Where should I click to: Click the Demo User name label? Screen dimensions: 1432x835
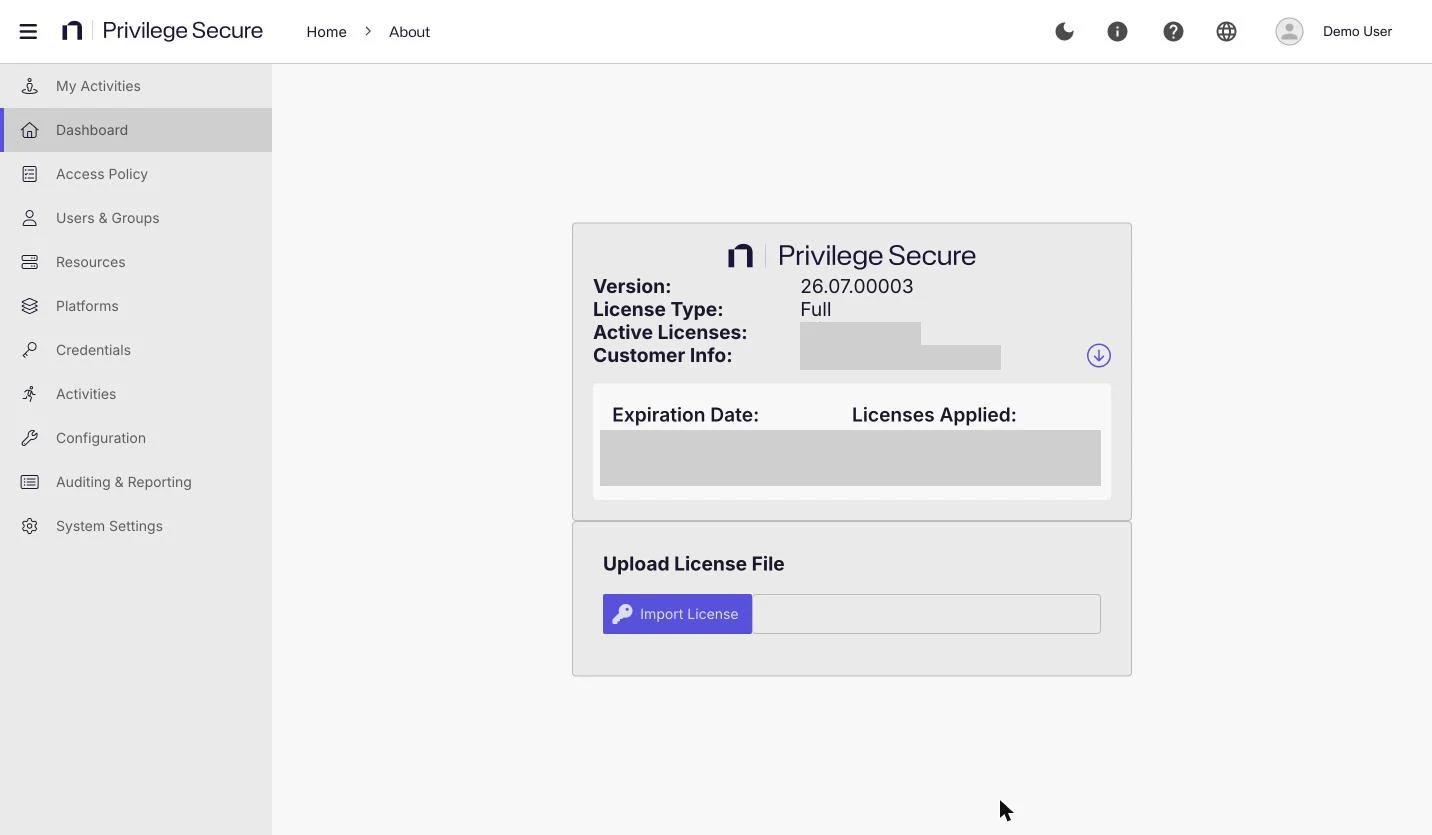pos(1357,31)
